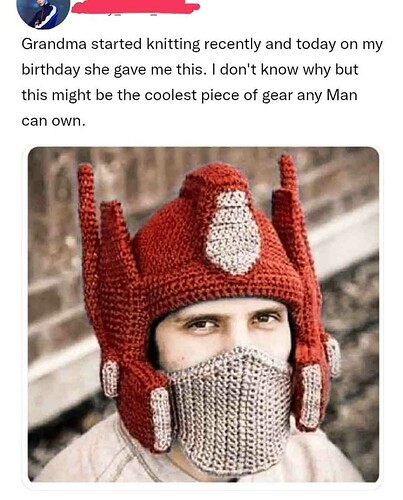Click the red redacted username bar

[135, 7]
